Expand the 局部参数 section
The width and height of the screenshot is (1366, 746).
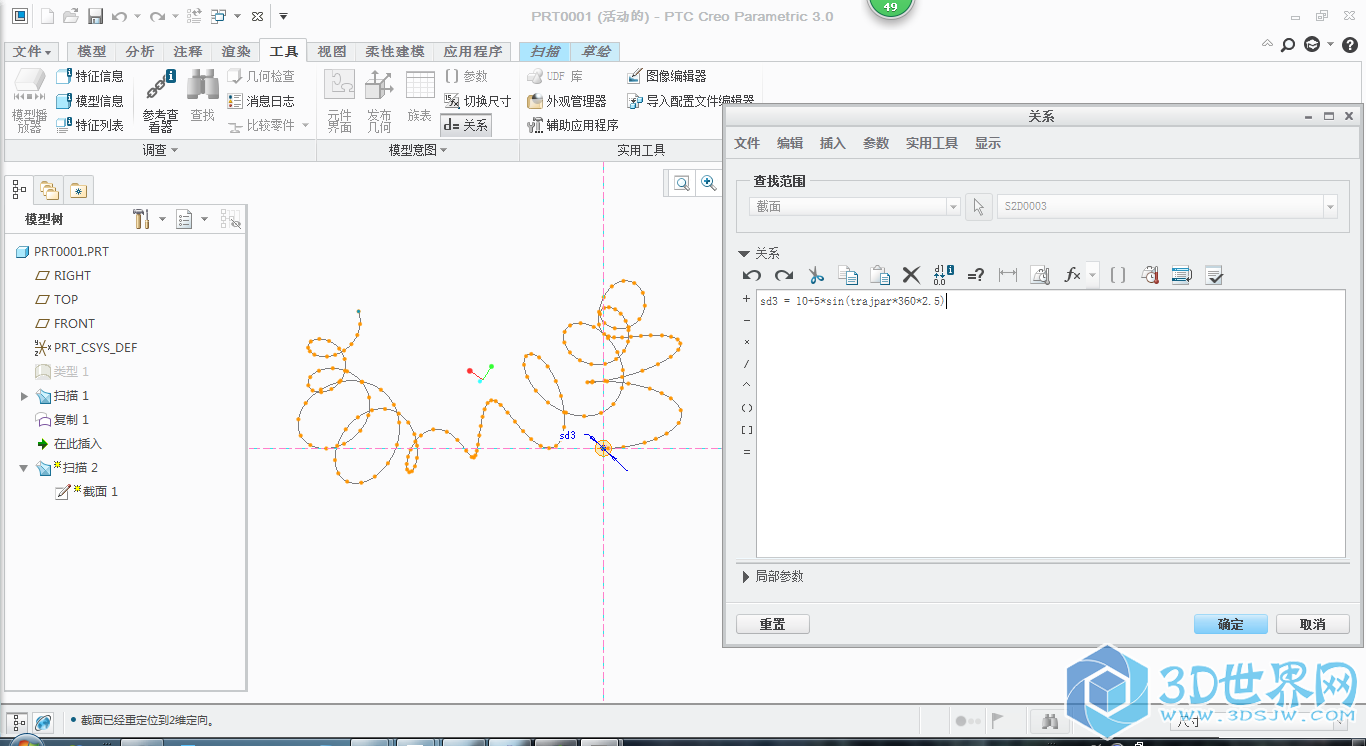[746, 577]
